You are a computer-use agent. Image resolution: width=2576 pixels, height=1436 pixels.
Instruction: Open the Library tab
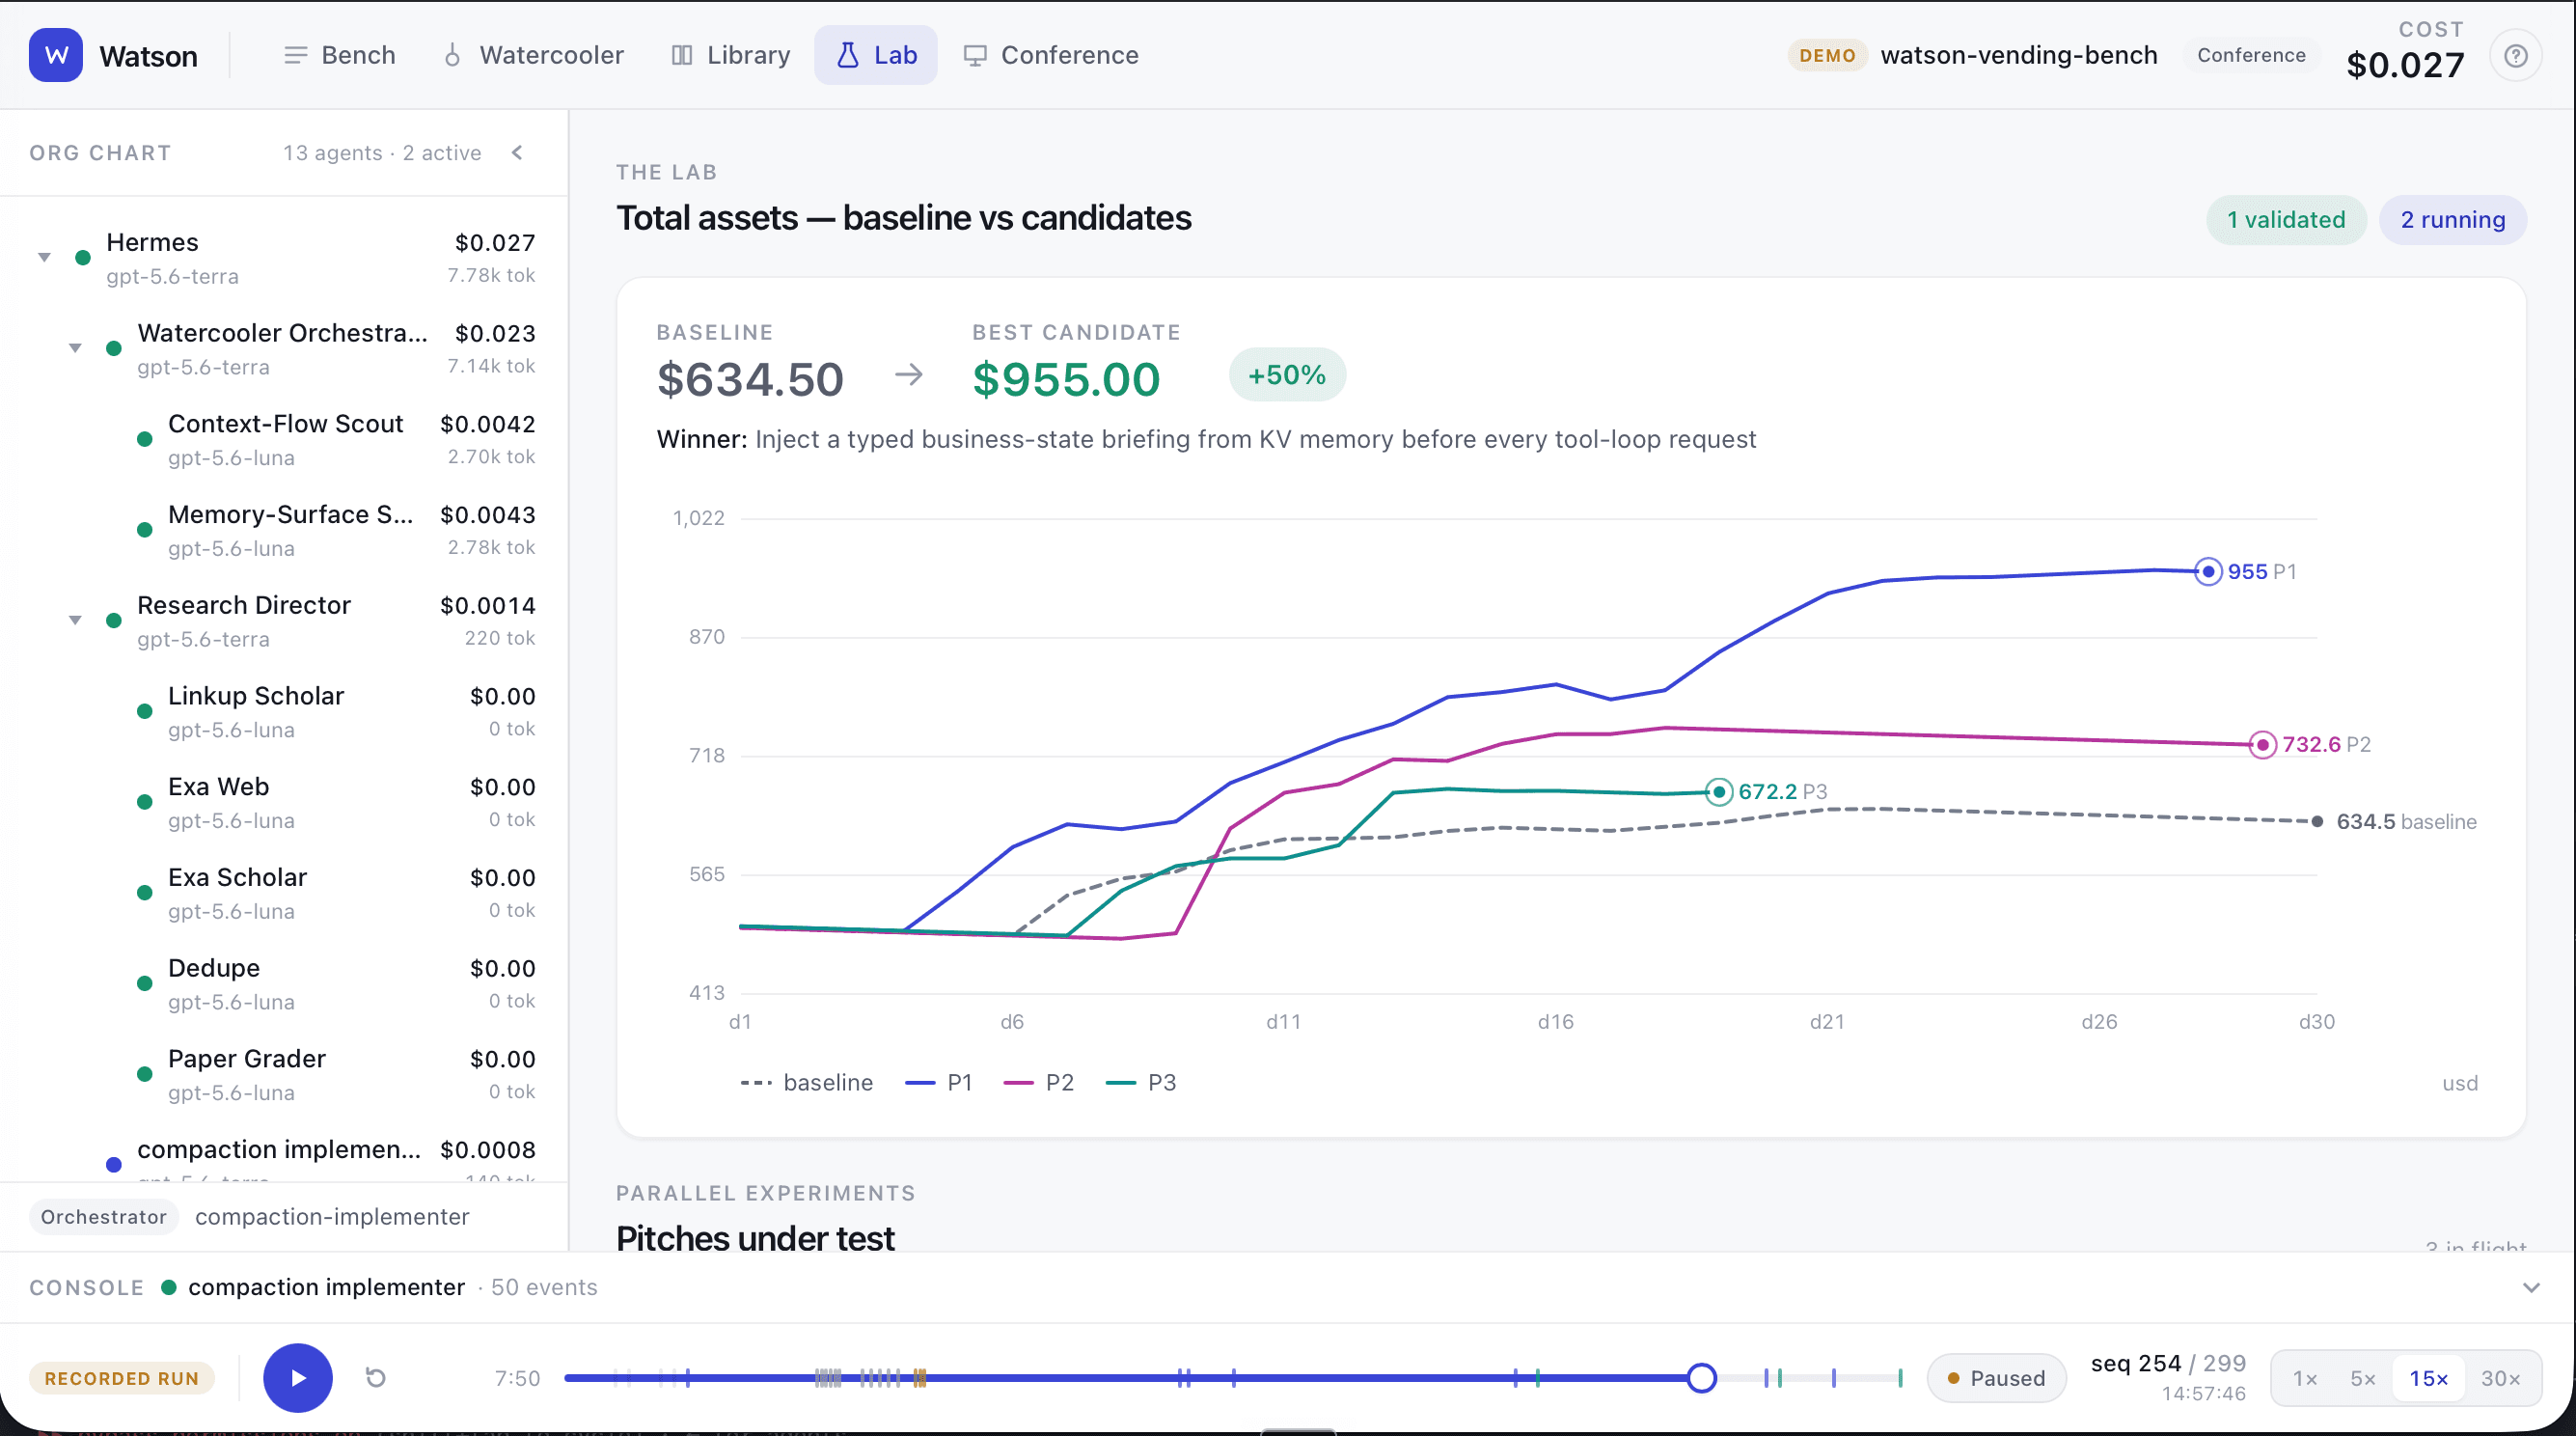(731, 55)
